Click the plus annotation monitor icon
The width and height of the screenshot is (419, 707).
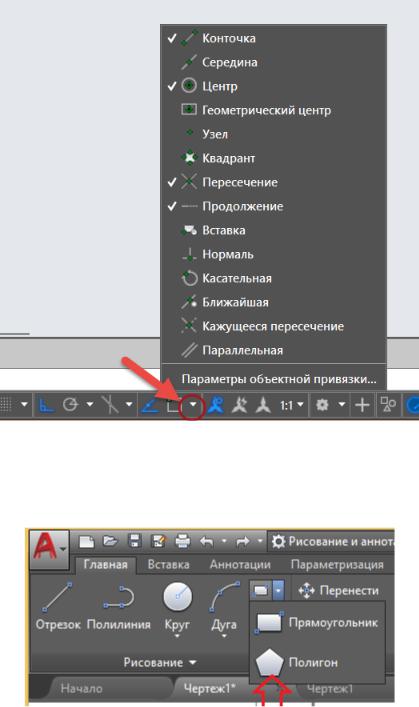pos(362,405)
